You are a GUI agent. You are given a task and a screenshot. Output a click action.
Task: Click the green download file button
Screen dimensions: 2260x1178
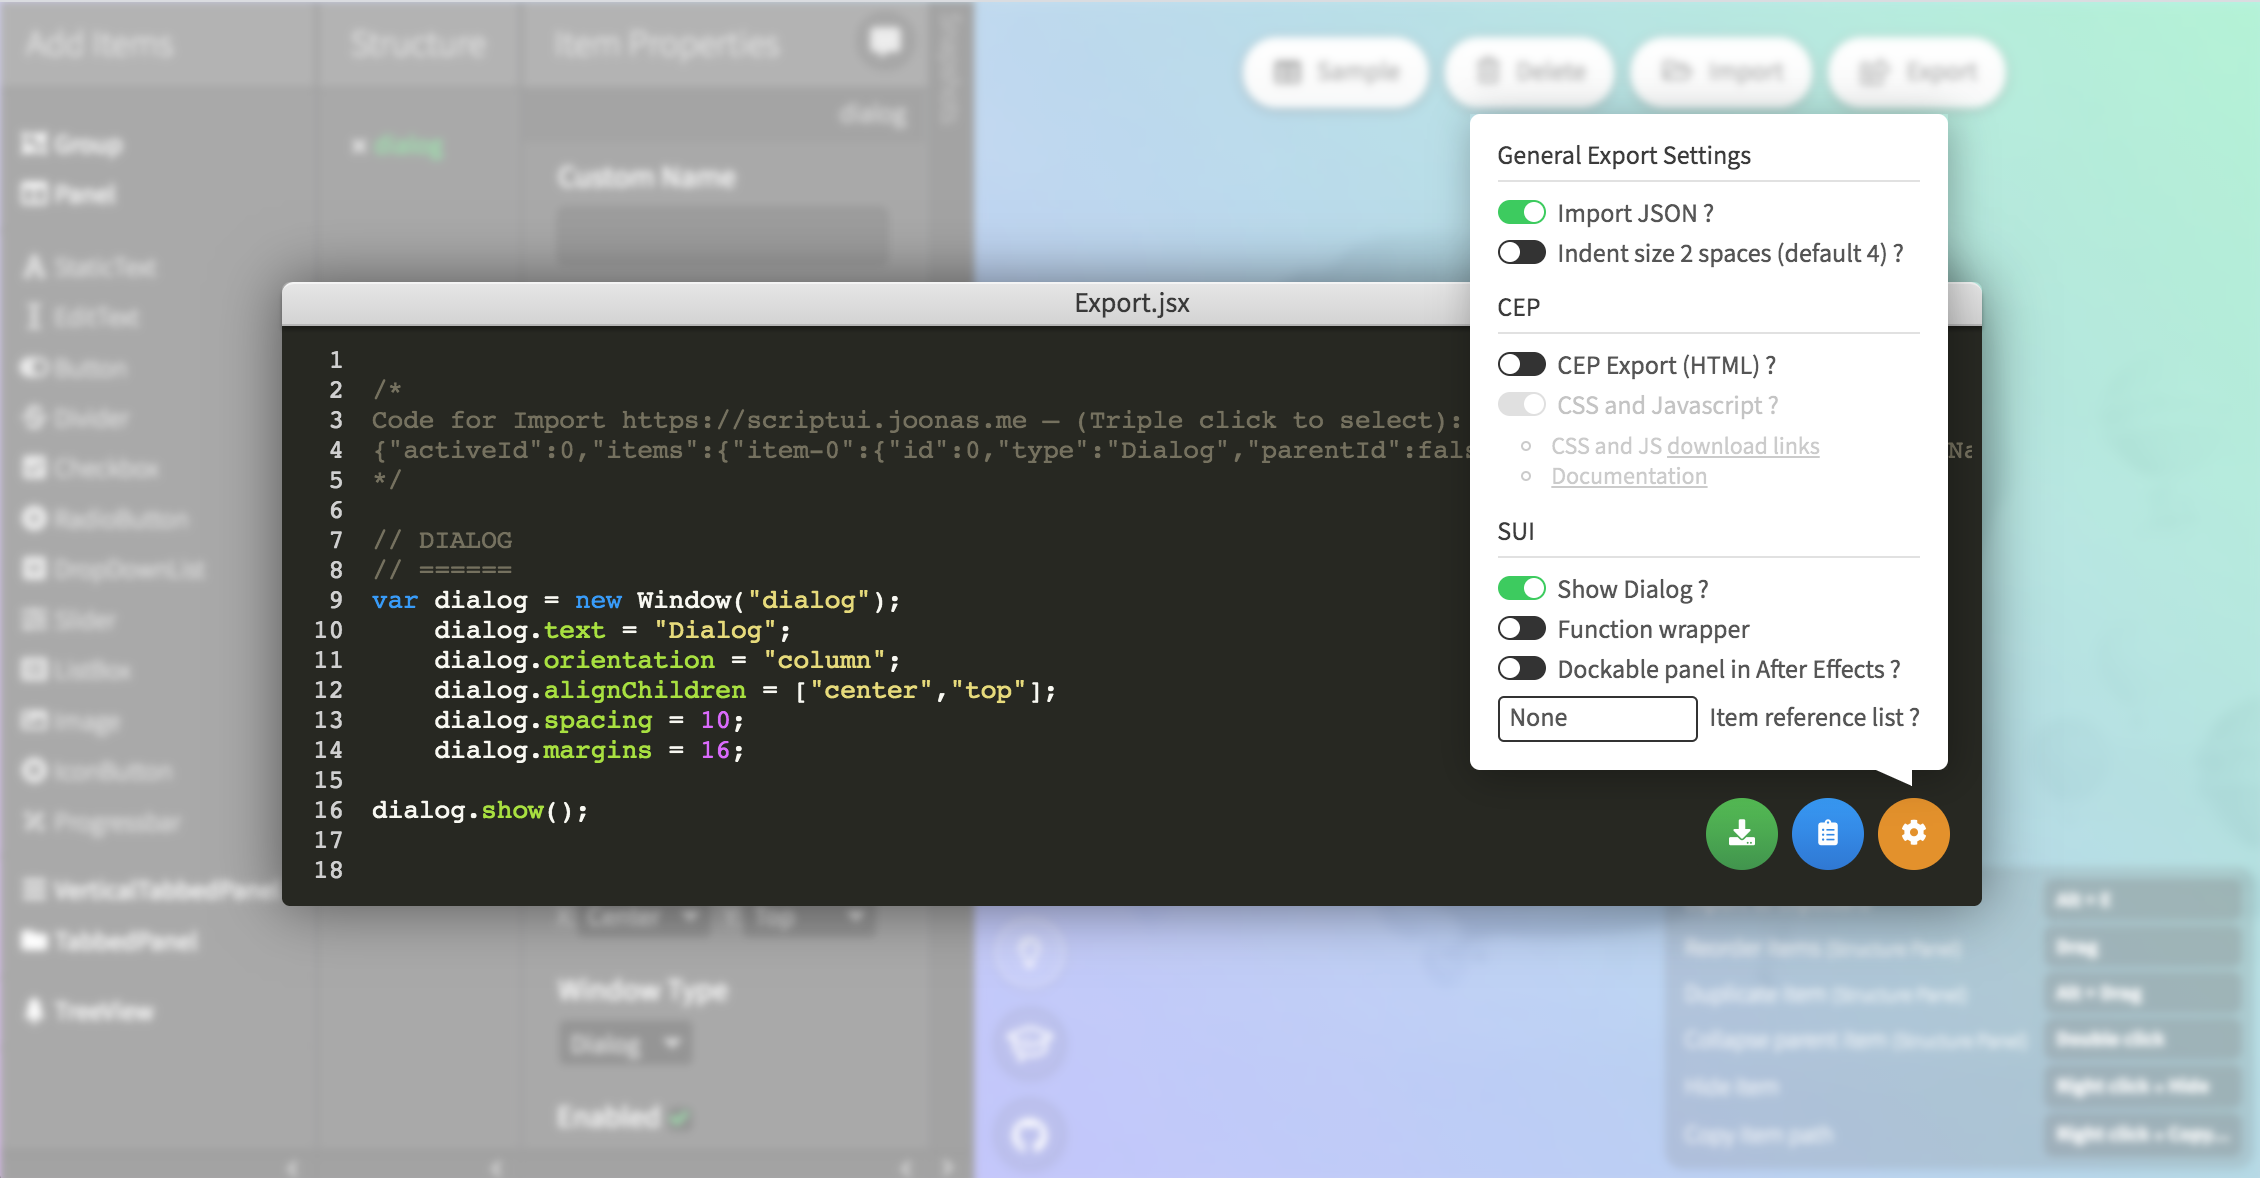point(1741,833)
